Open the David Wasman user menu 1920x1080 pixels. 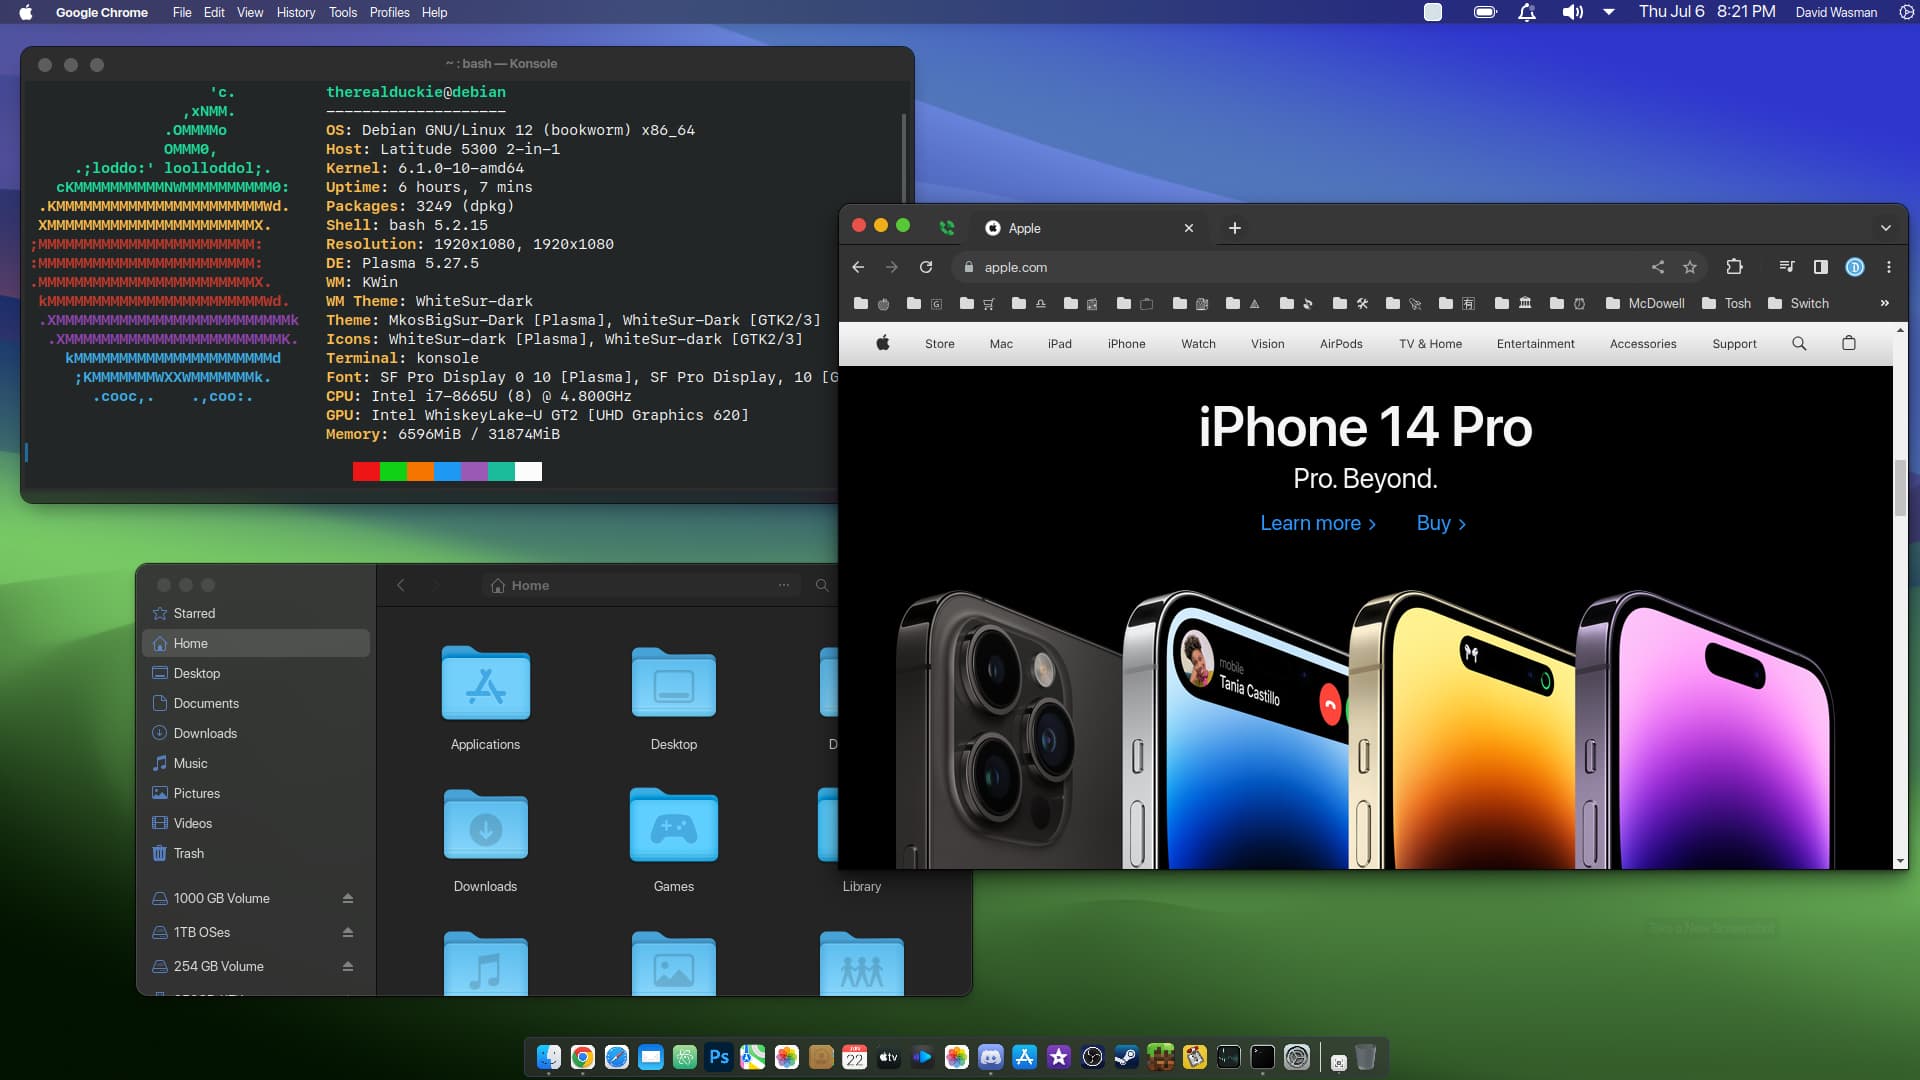point(1836,12)
